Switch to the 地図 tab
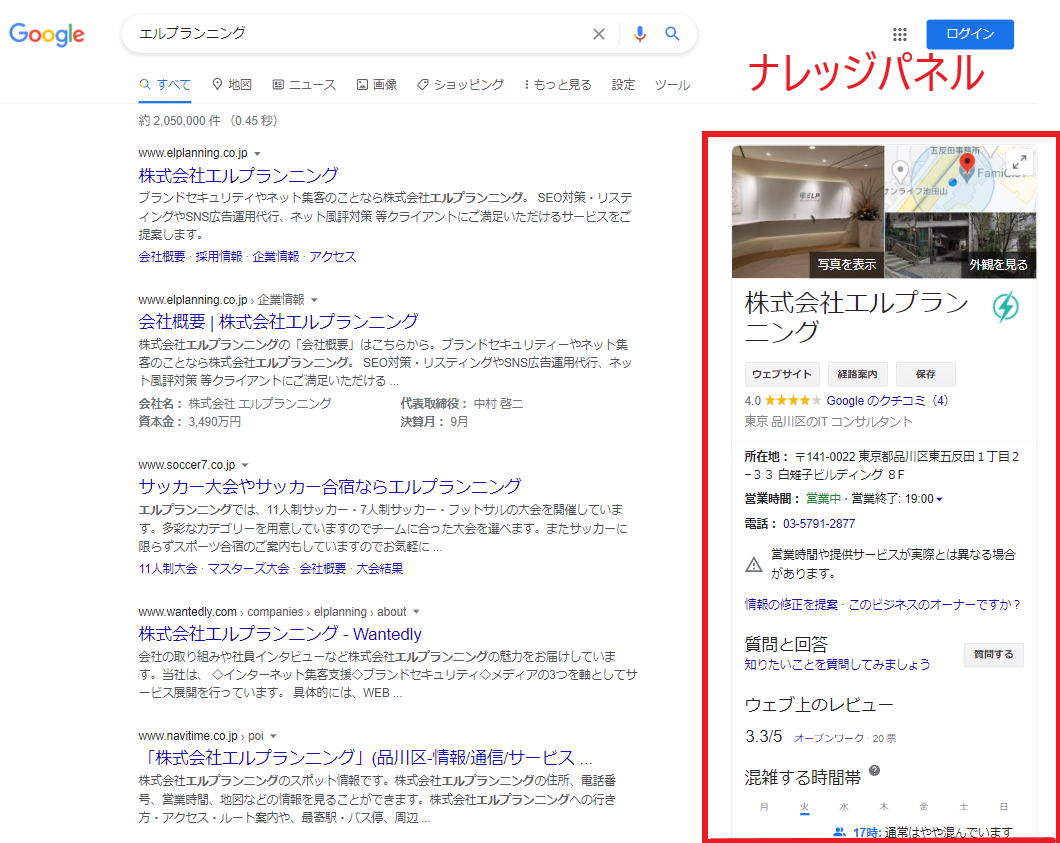Viewport: 1060px width, 843px height. (232, 85)
